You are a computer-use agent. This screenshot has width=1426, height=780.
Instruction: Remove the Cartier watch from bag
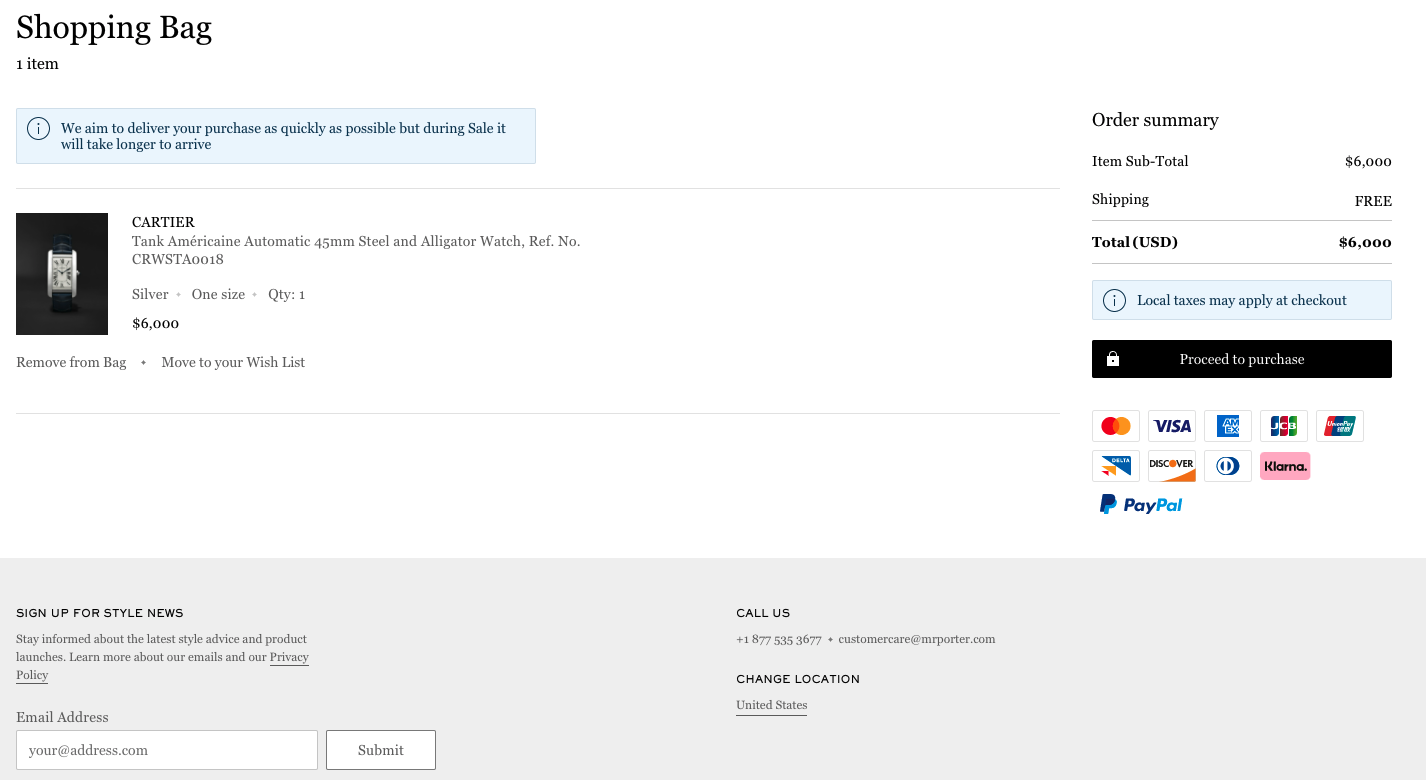point(71,362)
